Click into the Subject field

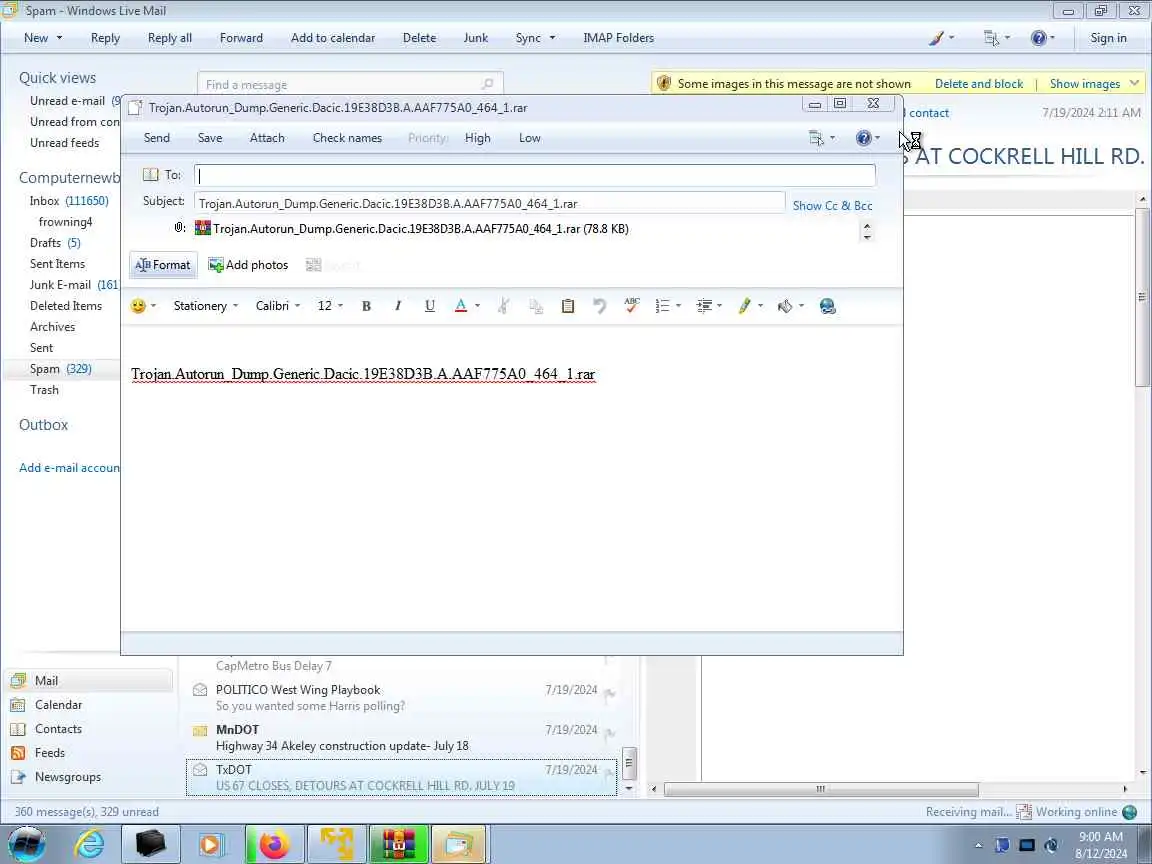(x=489, y=204)
